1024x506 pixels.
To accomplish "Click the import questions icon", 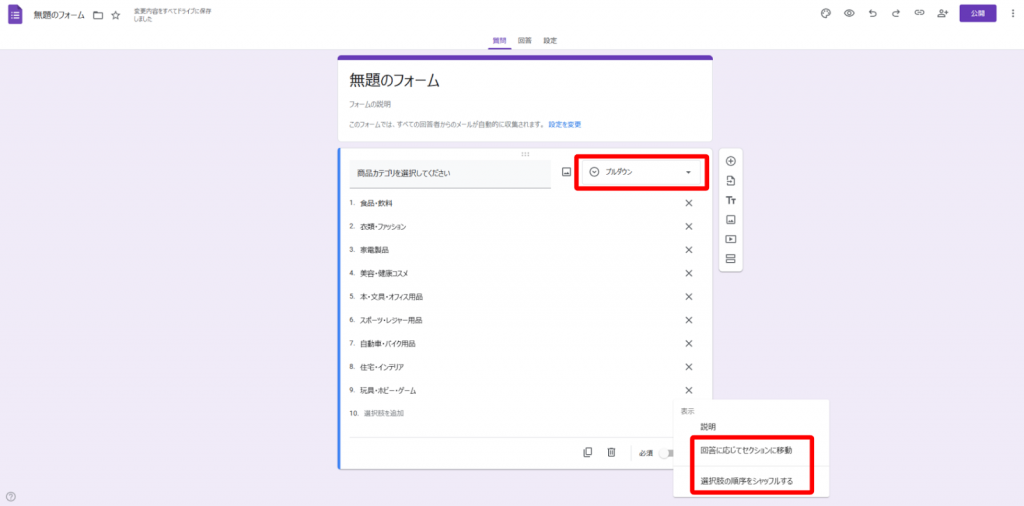I will tap(730, 181).
